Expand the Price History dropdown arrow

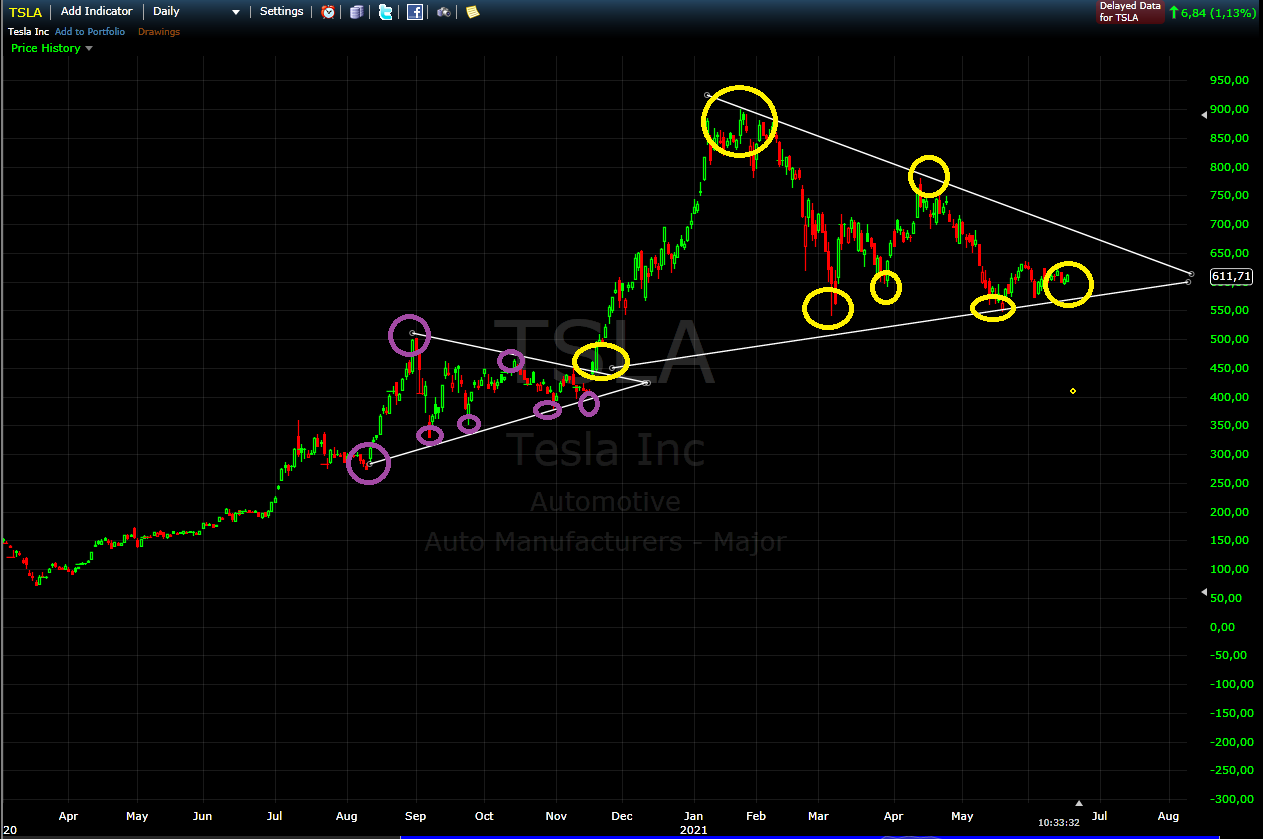point(88,48)
